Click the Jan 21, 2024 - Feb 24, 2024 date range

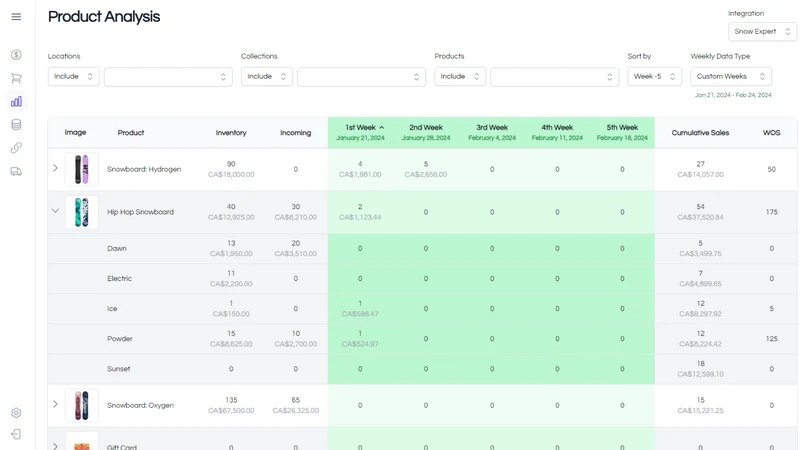[x=733, y=95]
